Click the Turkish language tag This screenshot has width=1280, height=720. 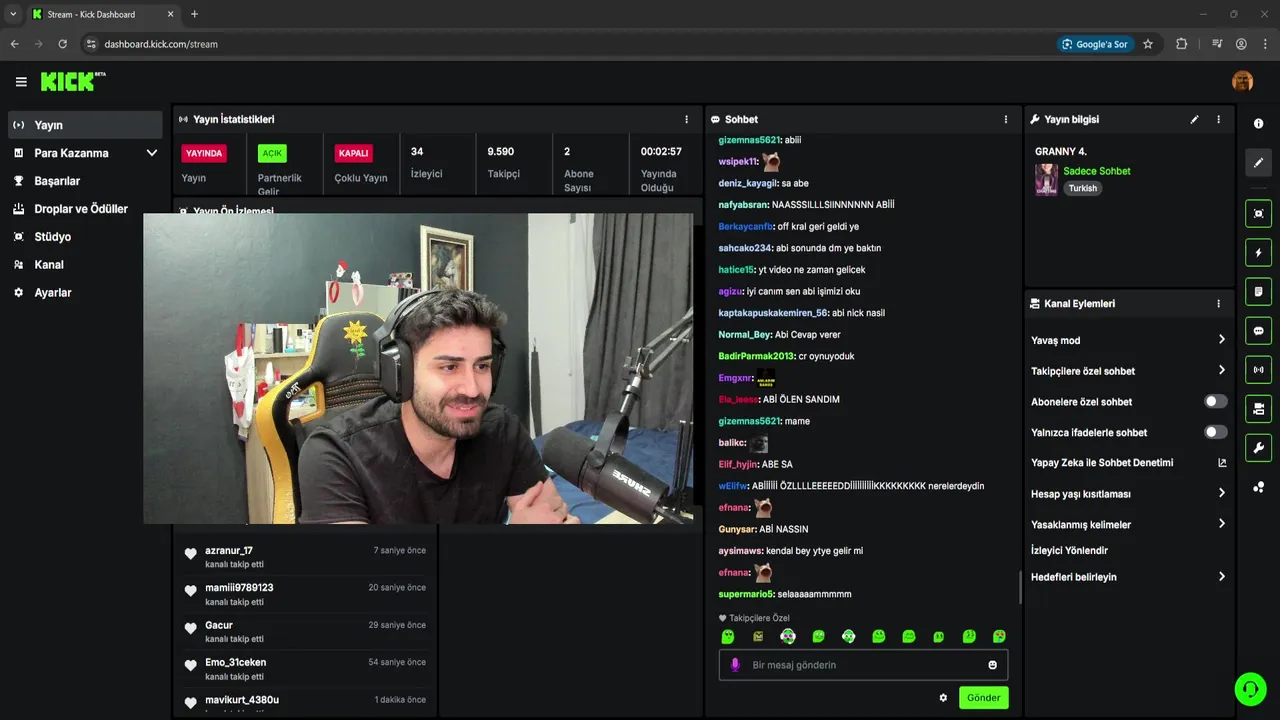(x=1082, y=188)
